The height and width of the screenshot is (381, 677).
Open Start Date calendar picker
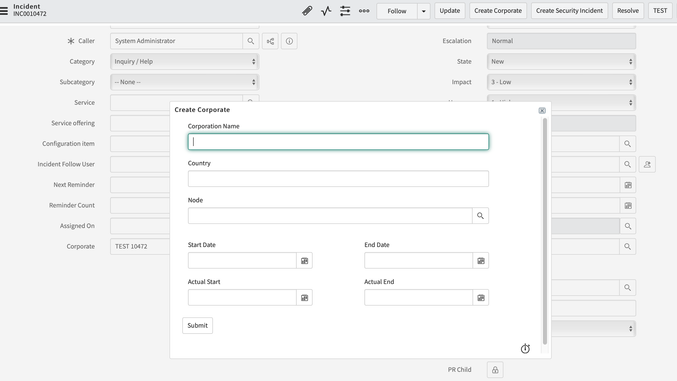(x=304, y=260)
